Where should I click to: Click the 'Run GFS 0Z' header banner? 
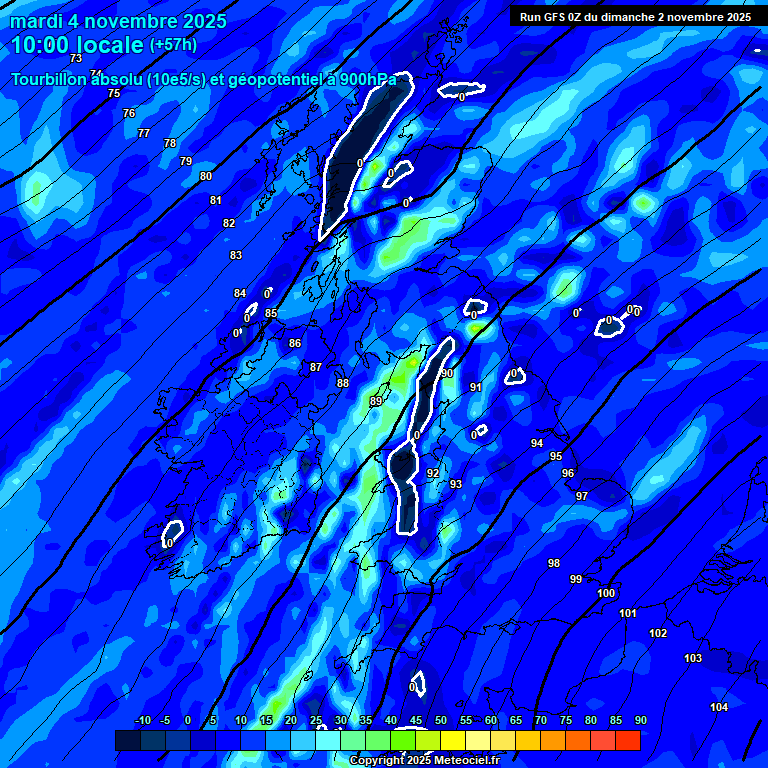(x=635, y=16)
